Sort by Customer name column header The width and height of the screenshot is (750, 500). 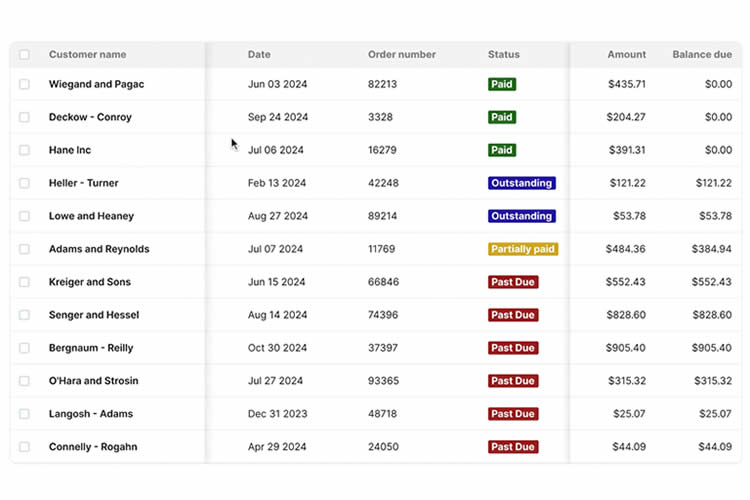[87, 55]
